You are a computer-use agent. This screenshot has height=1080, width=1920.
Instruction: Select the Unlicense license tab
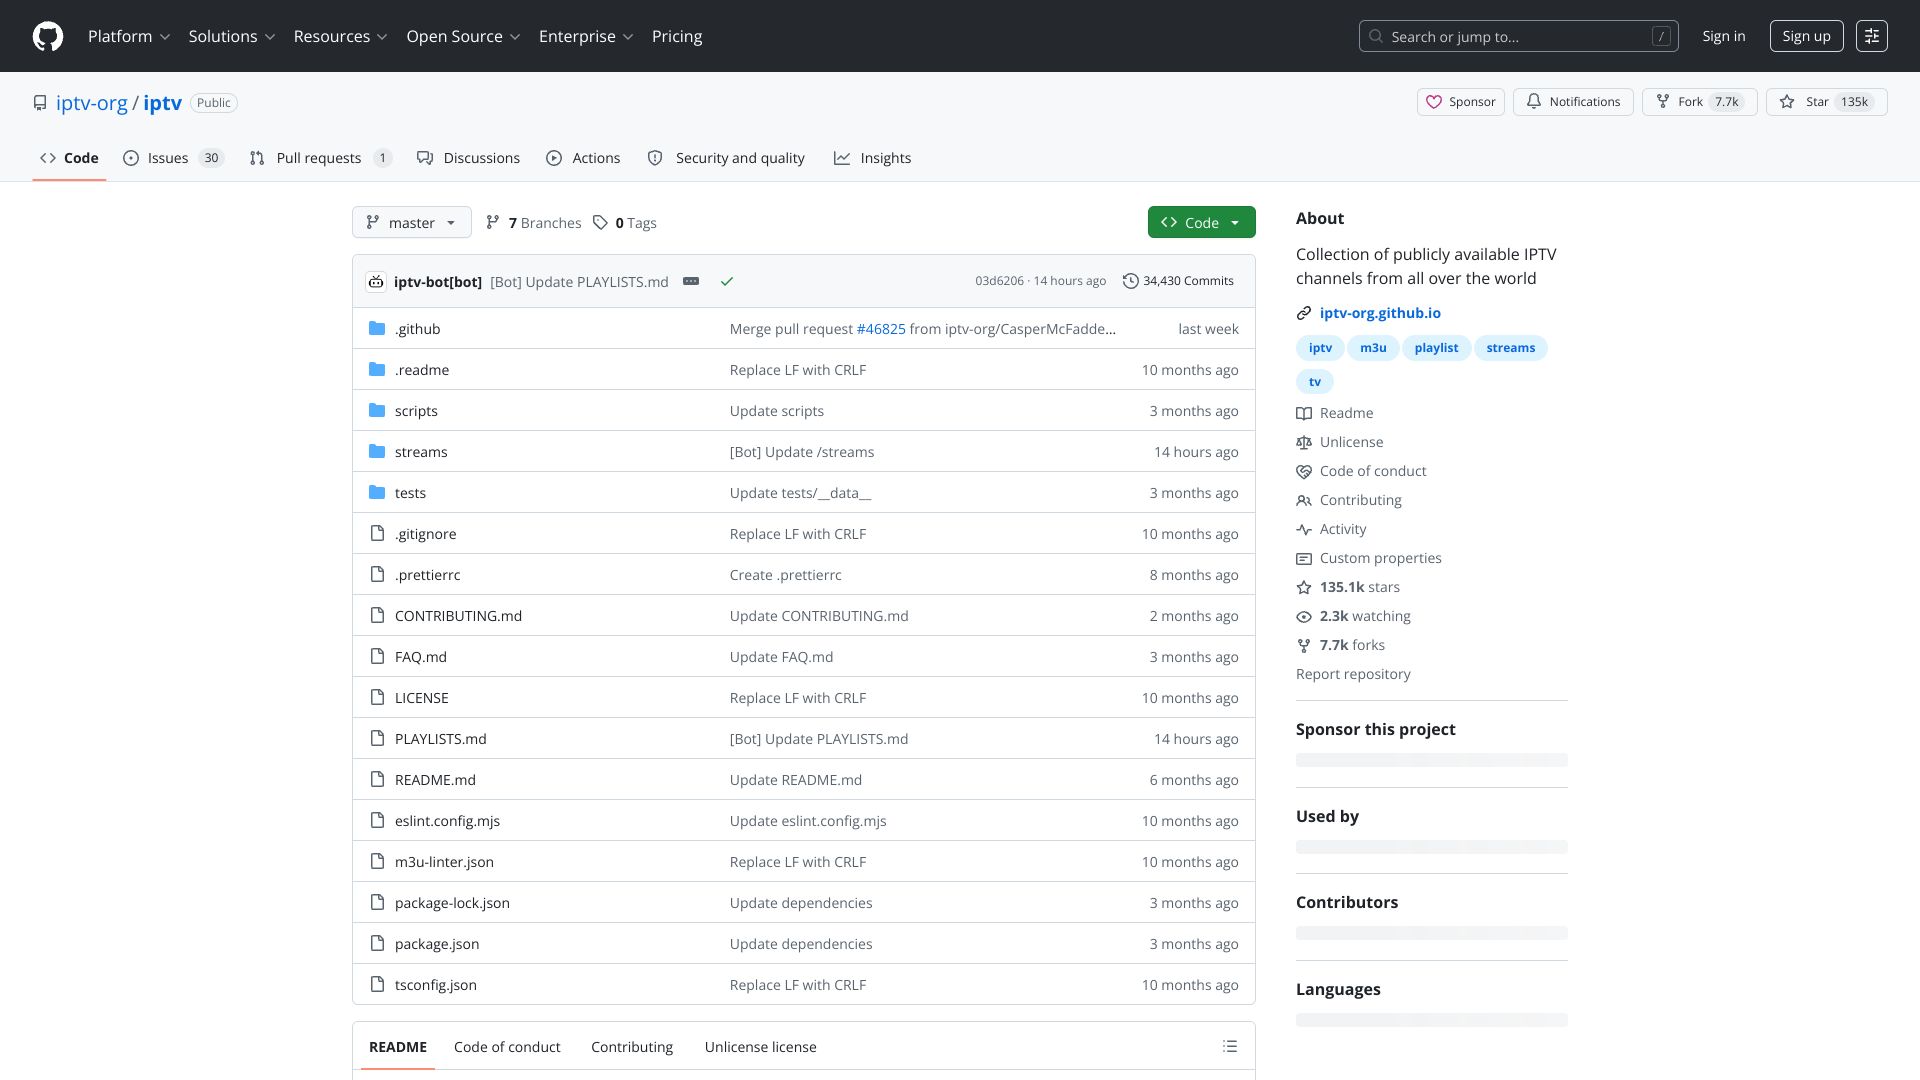click(760, 1046)
